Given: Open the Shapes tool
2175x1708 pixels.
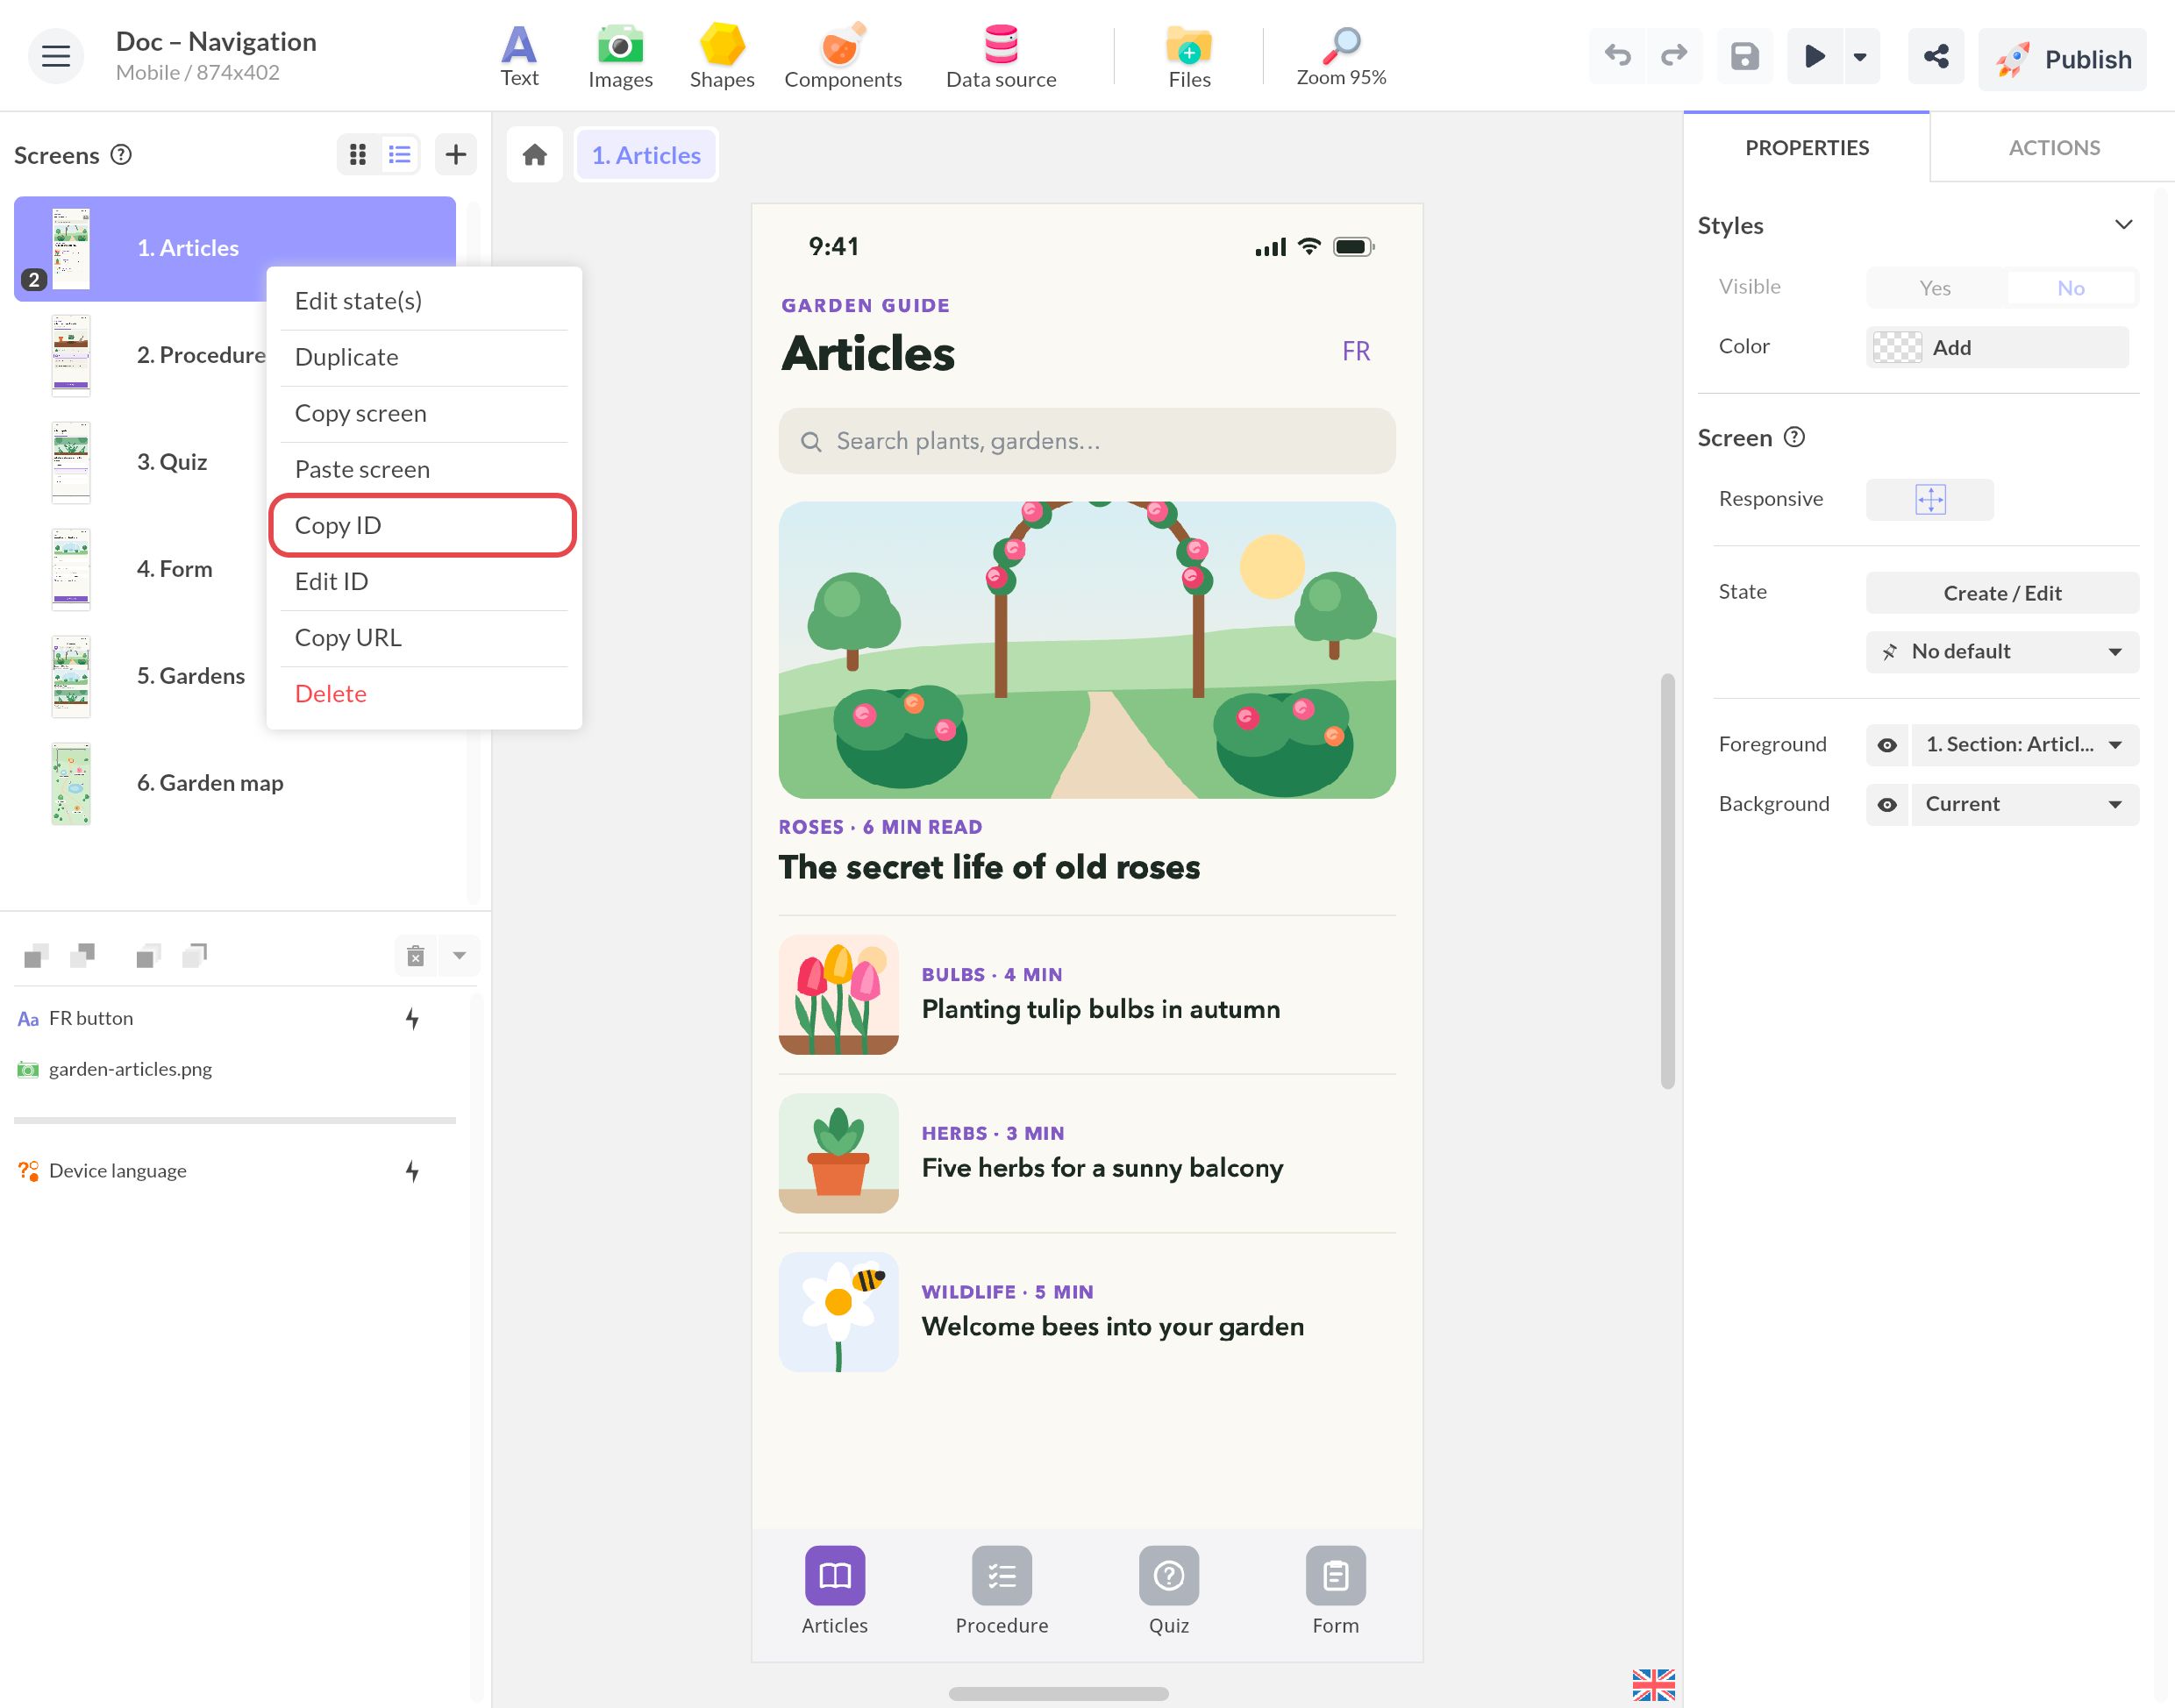Looking at the screenshot, I should (721, 56).
